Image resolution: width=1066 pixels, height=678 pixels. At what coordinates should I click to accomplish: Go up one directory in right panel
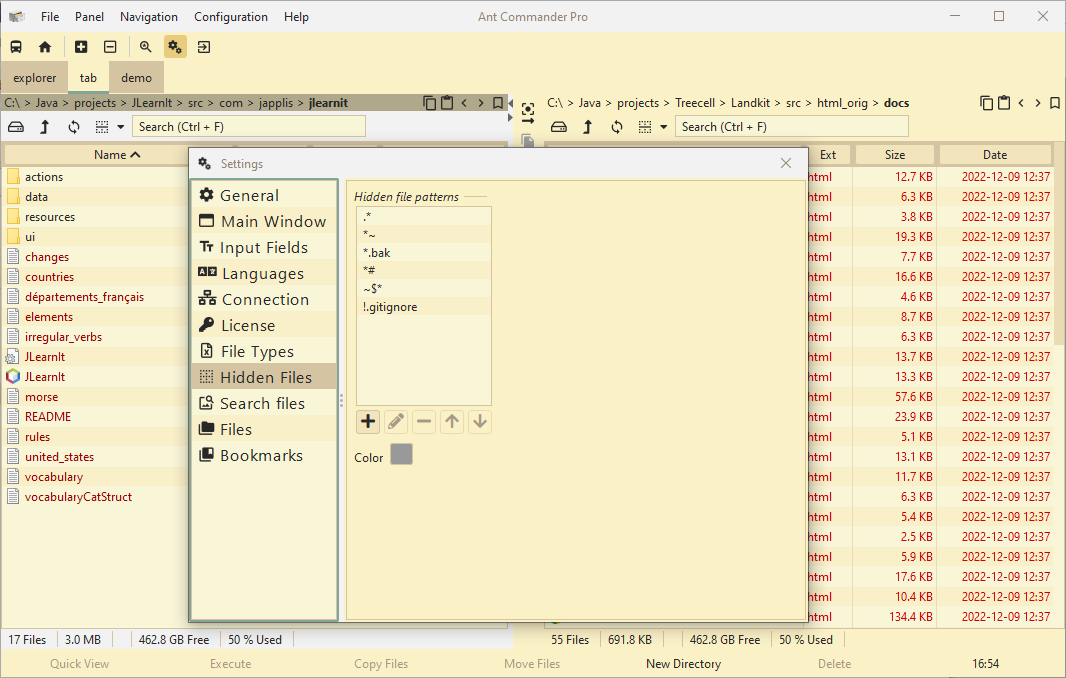coord(587,126)
